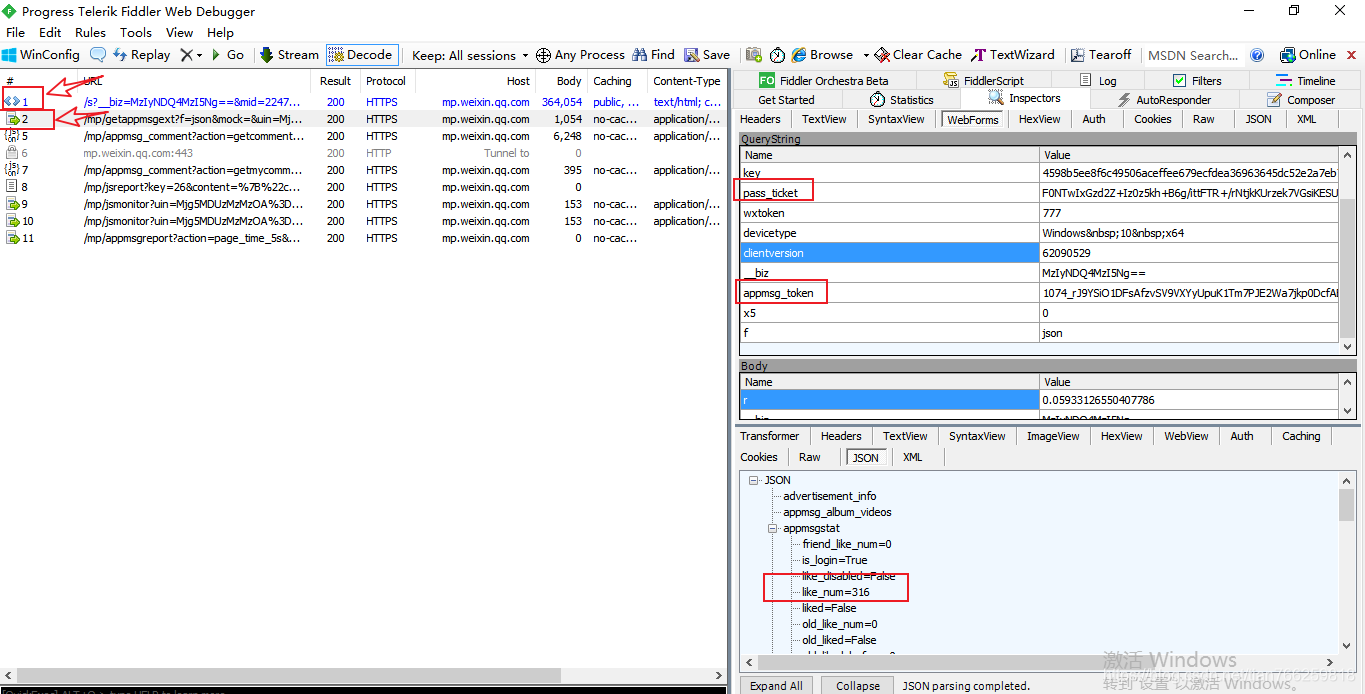Select session 8 jsreport row
The image size is (1365, 694).
coord(363,187)
